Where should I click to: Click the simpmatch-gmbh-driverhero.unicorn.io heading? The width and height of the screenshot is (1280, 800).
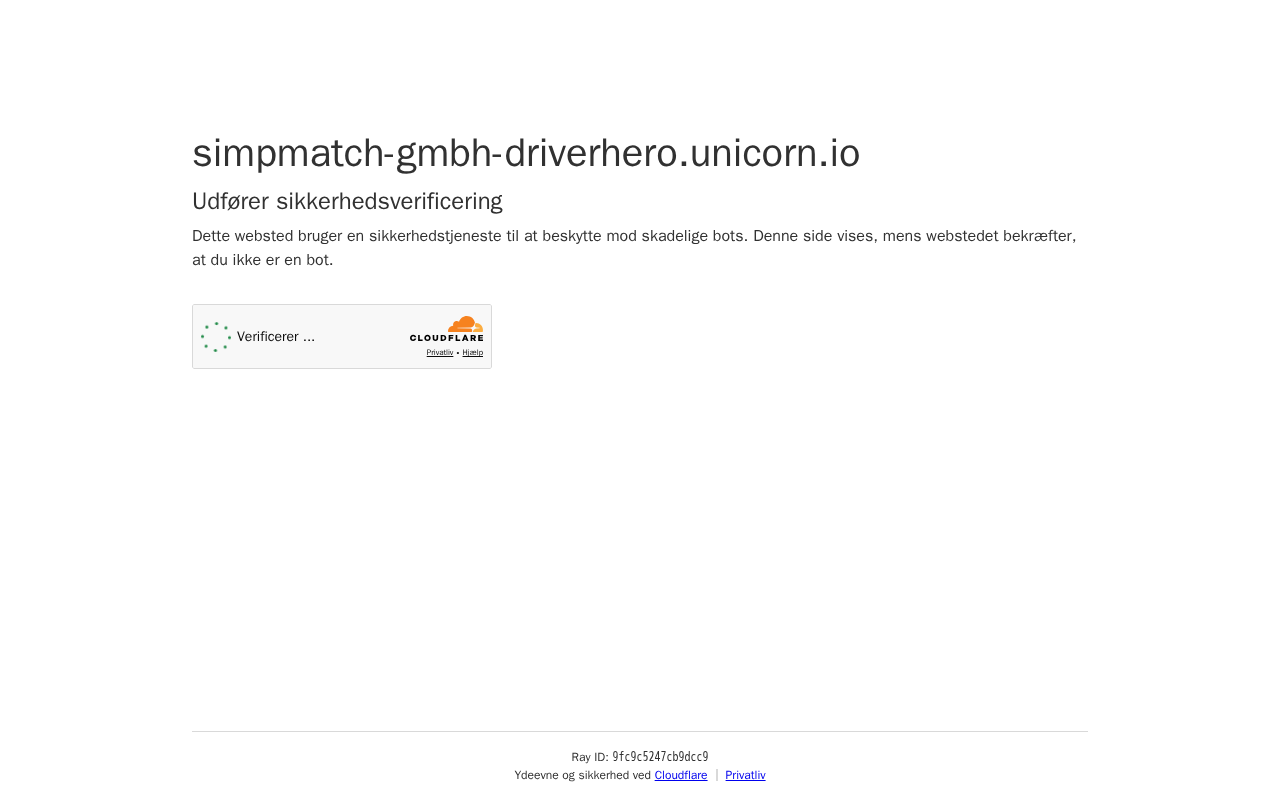pyautogui.click(x=526, y=153)
